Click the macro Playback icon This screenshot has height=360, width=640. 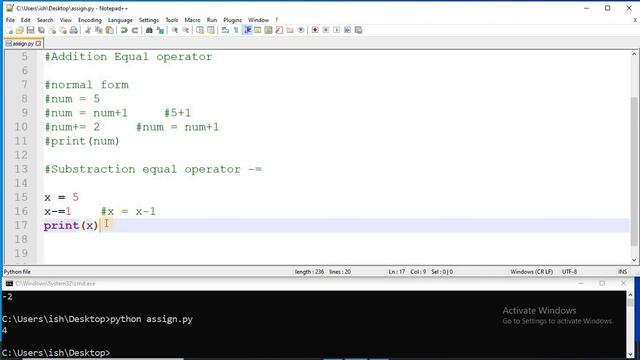336,30
